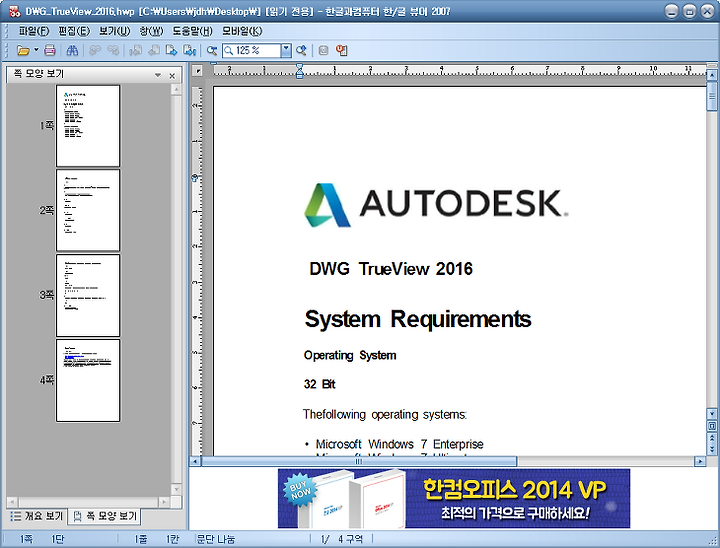The image size is (720, 548).
Task: Click document horizontal scroll left arrow
Action: (195, 461)
